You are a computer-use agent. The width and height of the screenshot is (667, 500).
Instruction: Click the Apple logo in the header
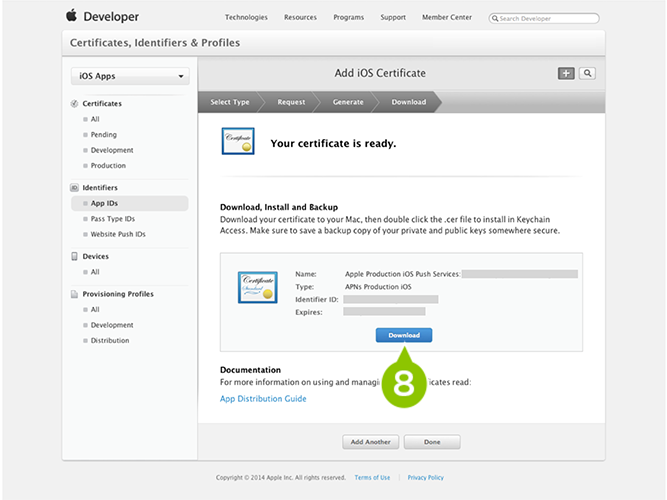click(71, 15)
